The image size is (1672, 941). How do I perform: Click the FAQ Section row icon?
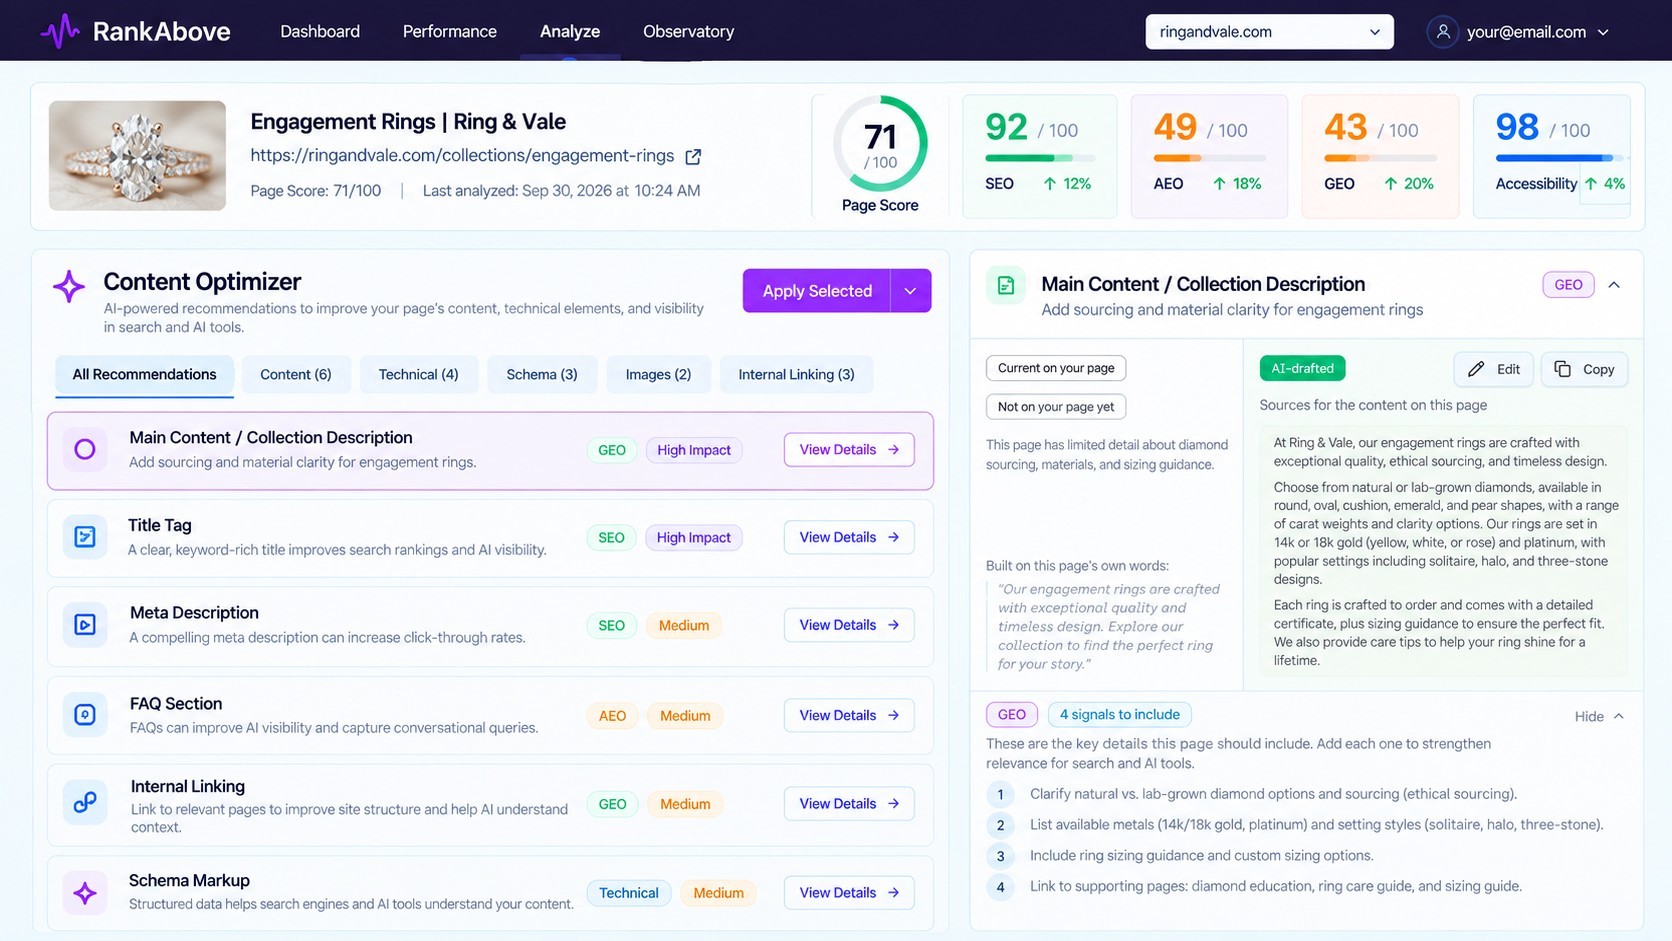pos(85,715)
